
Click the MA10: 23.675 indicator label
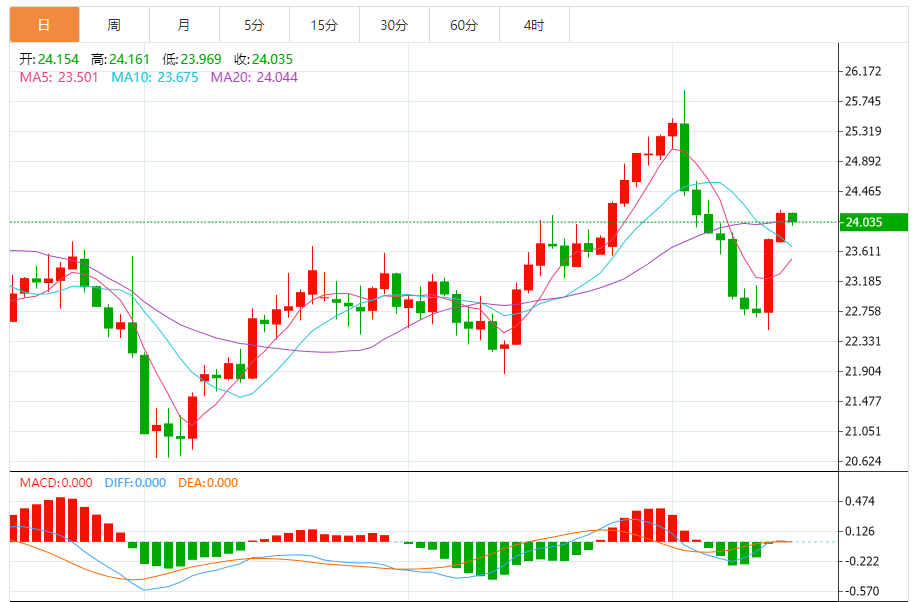pos(154,78)
